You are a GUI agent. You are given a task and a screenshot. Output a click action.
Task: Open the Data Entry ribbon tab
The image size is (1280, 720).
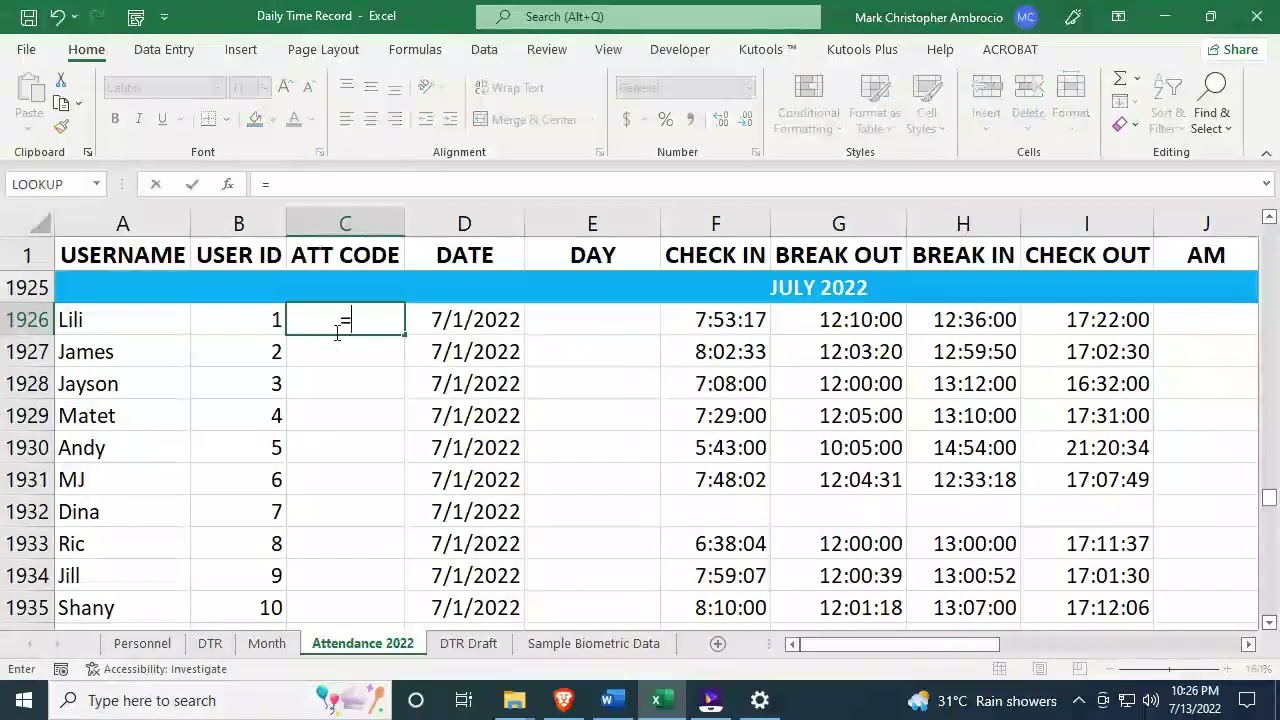(x=164, y=49)
